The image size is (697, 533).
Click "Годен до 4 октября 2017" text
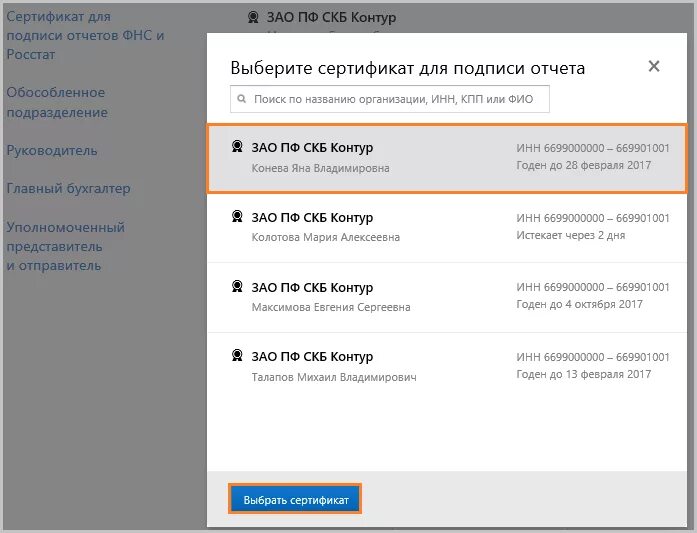pos(579,305)
